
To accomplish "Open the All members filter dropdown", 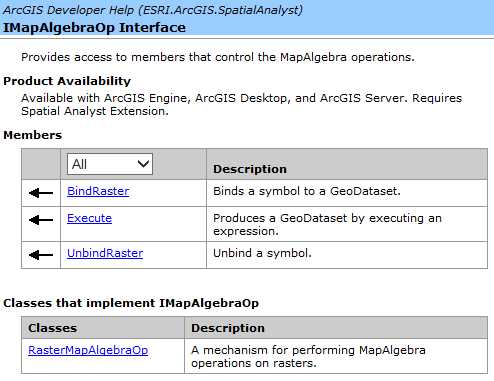I will point(110,164).
